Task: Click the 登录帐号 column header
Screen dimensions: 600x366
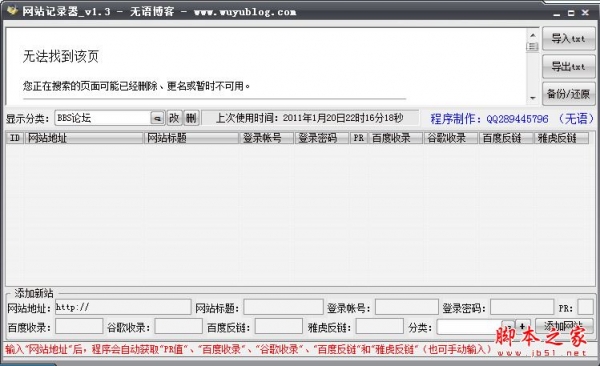Action: [267, 138]
